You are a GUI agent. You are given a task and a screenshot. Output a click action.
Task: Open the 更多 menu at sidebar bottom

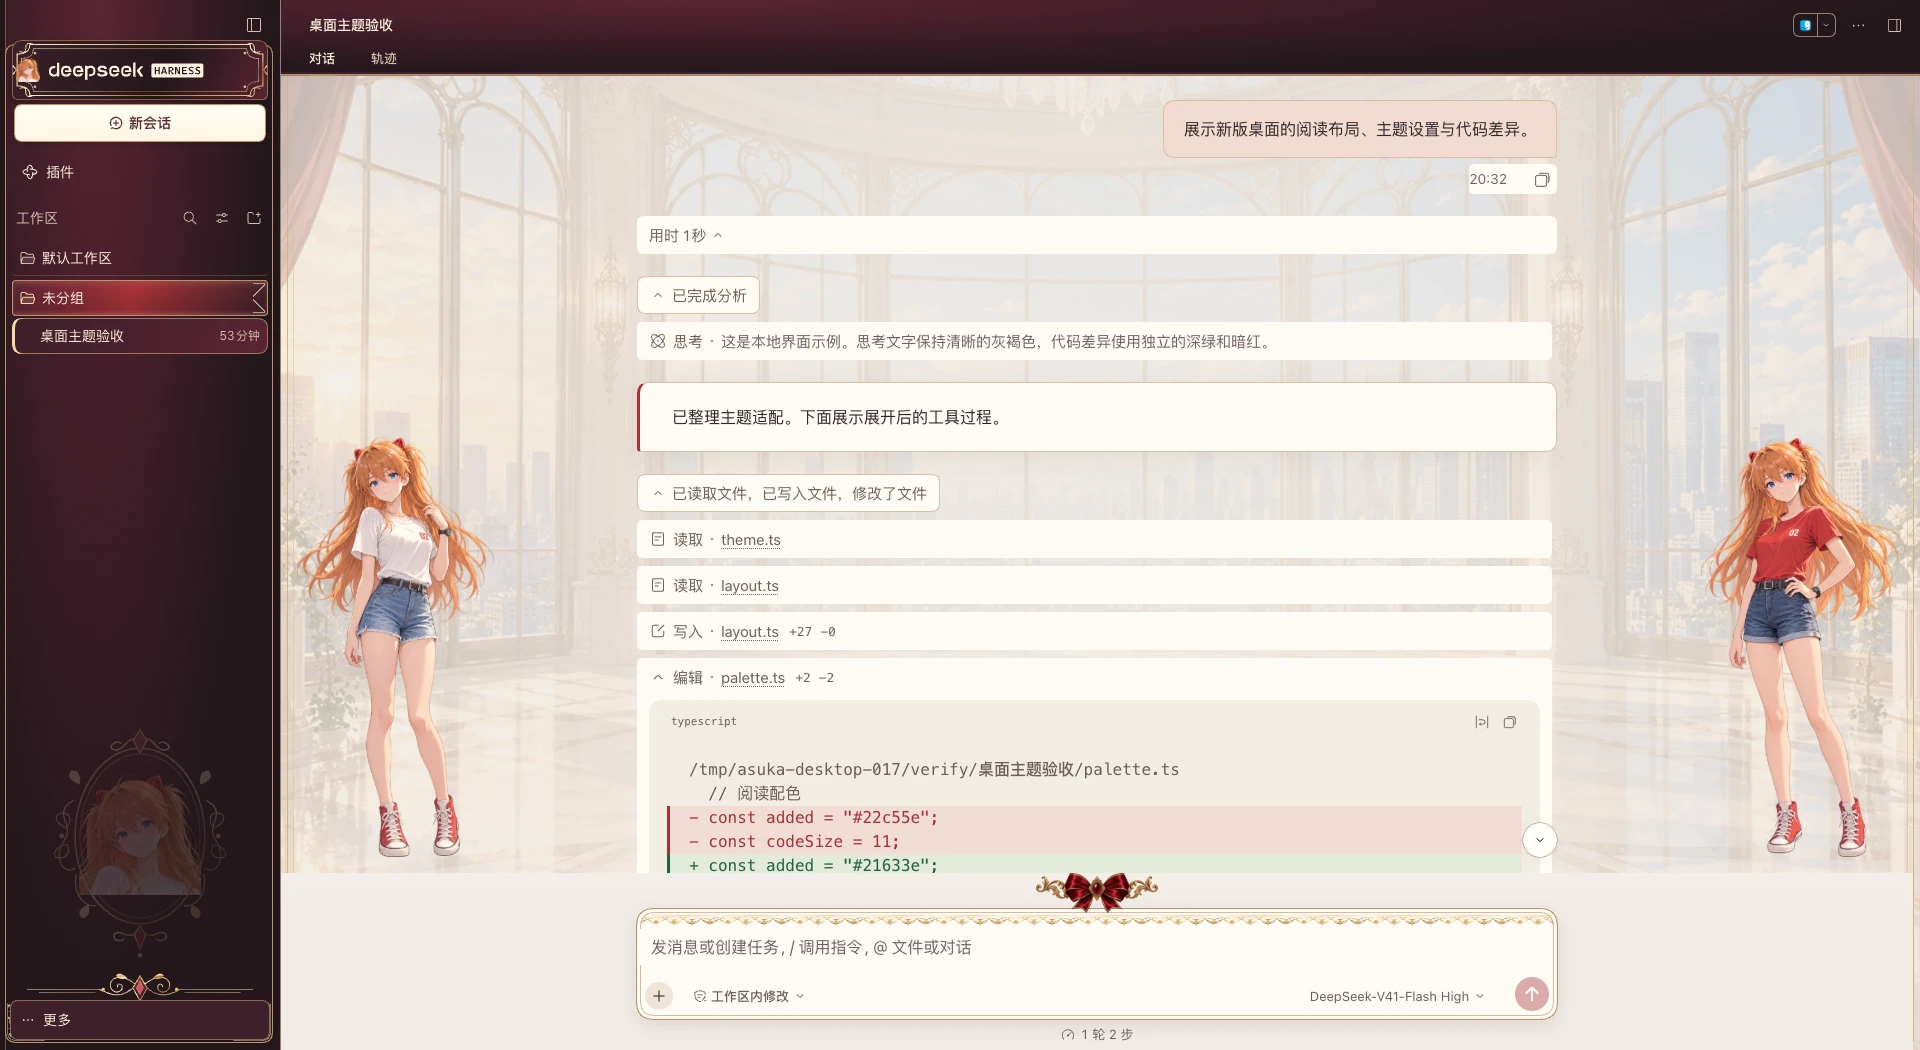140,1020
